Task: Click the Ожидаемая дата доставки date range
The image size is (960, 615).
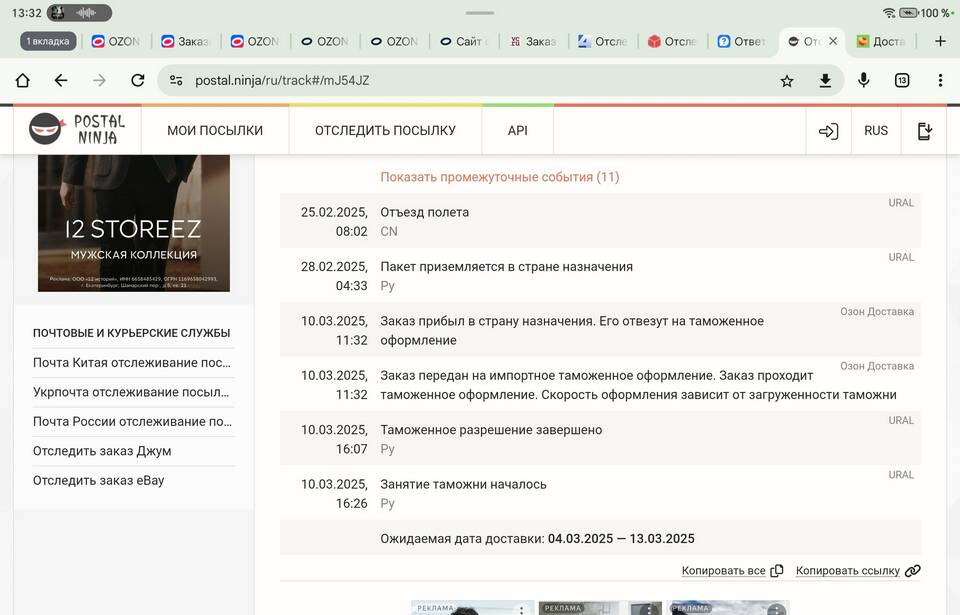Action: coord(621,538)
